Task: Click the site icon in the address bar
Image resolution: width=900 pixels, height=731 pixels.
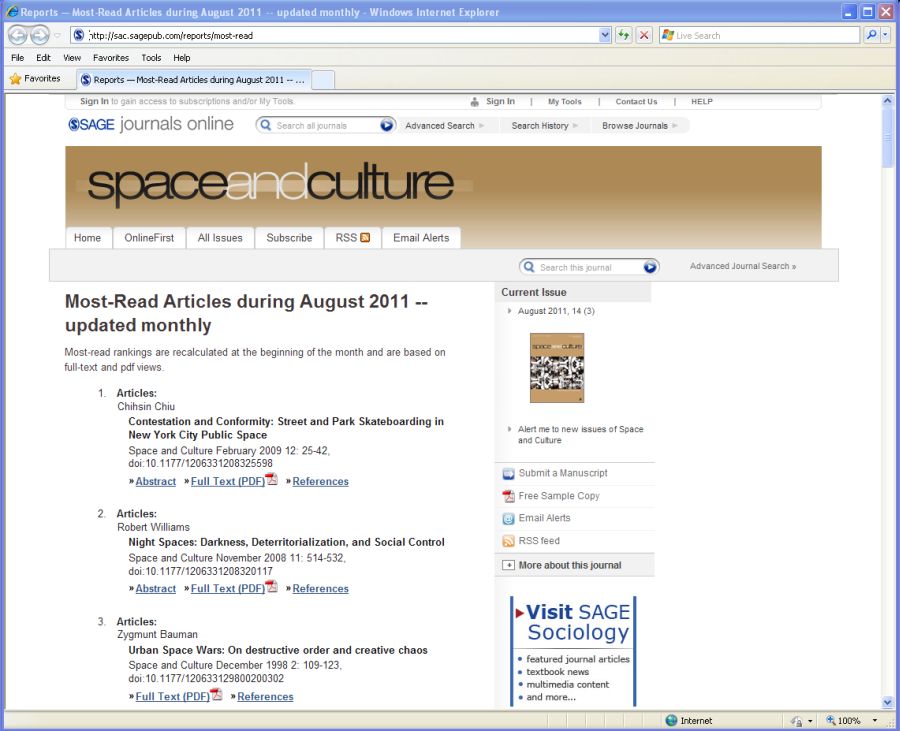Action: 79,35
